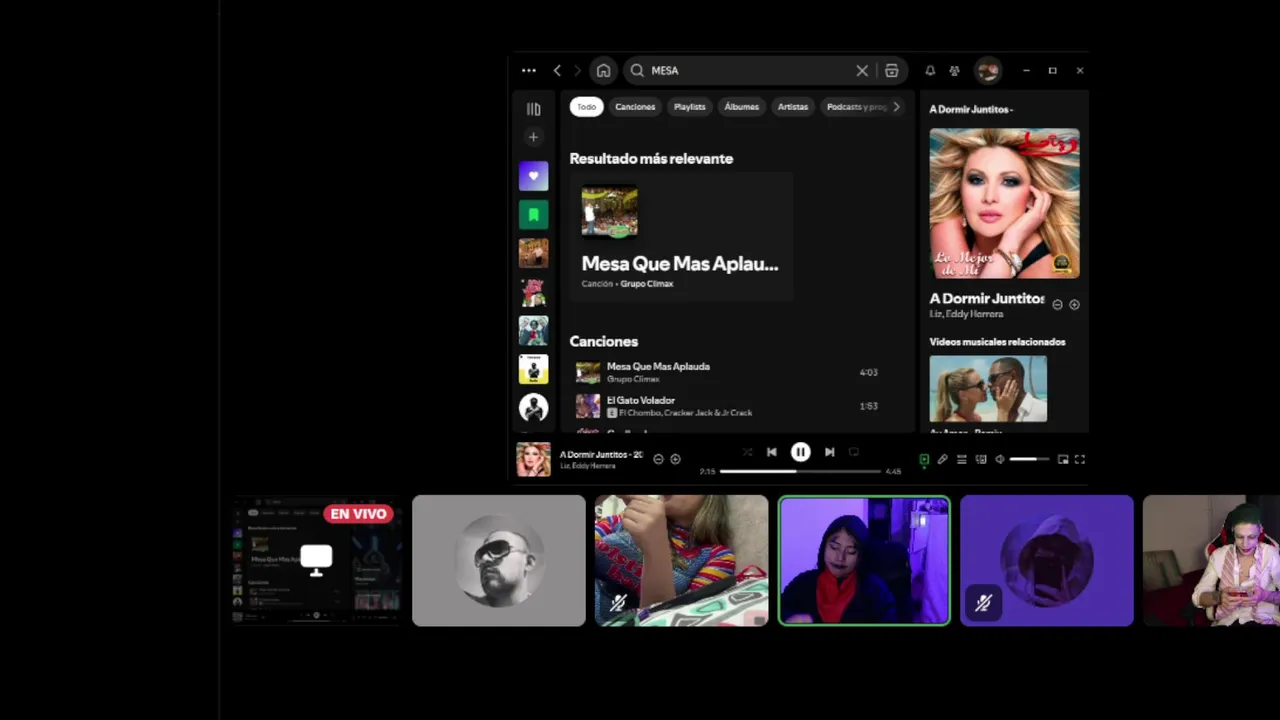Open Grupo Climax under song list
Viewport: 1280px width, 720px height.
click(x=633, y=379)
